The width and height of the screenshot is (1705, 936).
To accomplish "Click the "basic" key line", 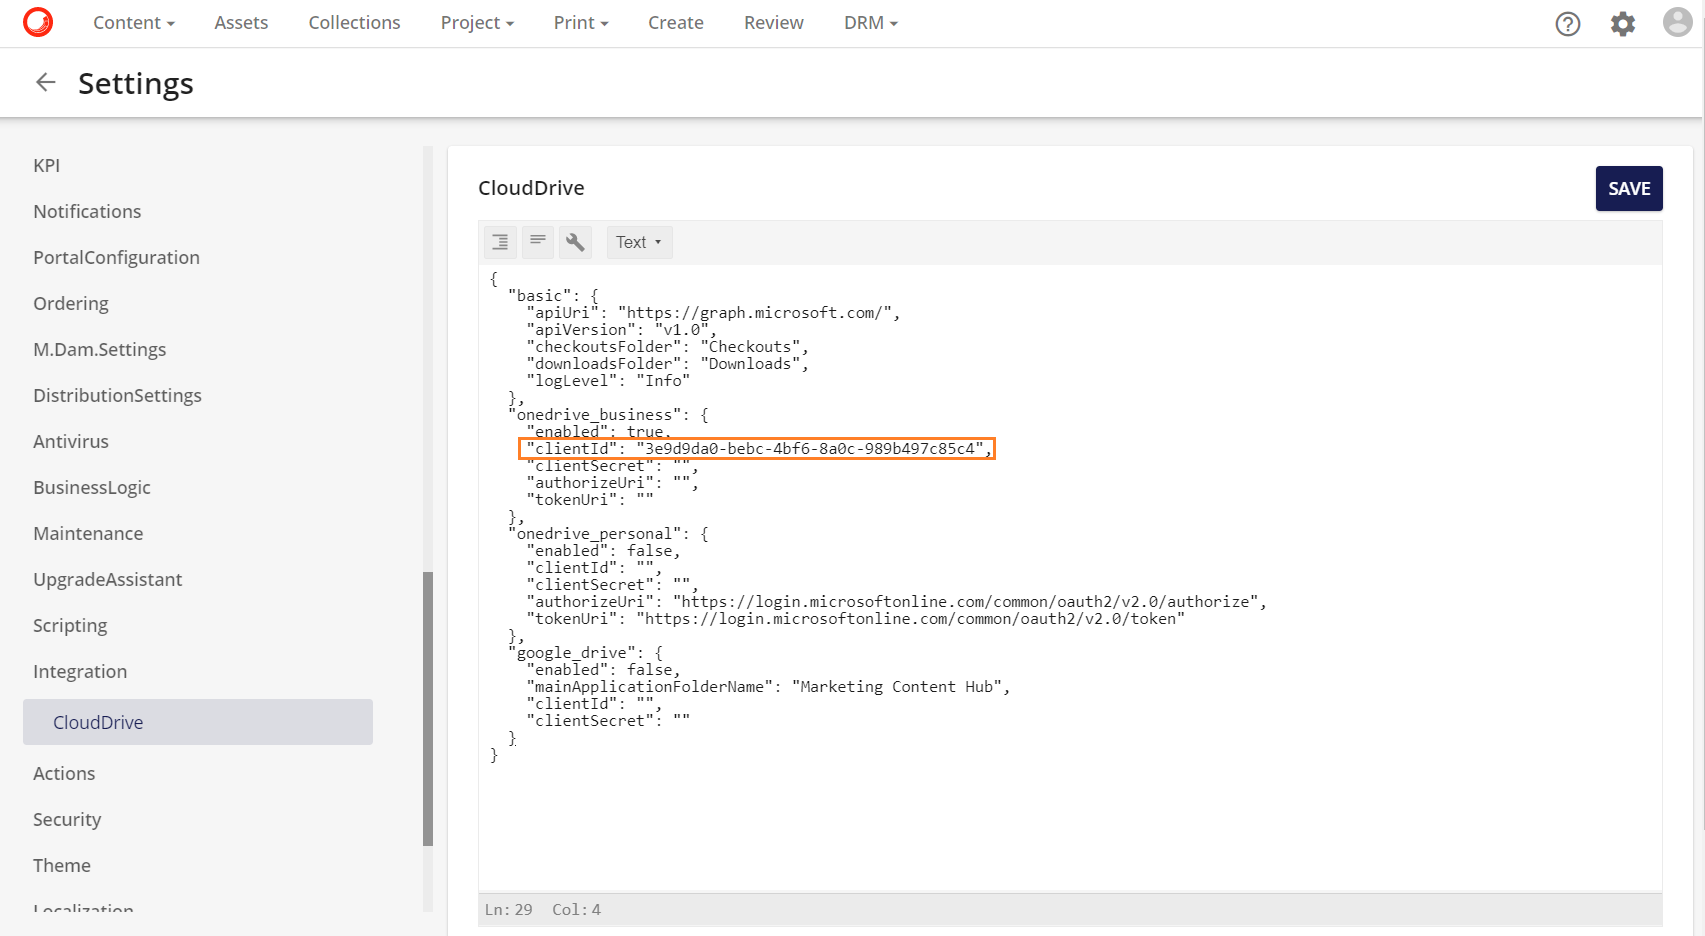I will coord(553,296).
